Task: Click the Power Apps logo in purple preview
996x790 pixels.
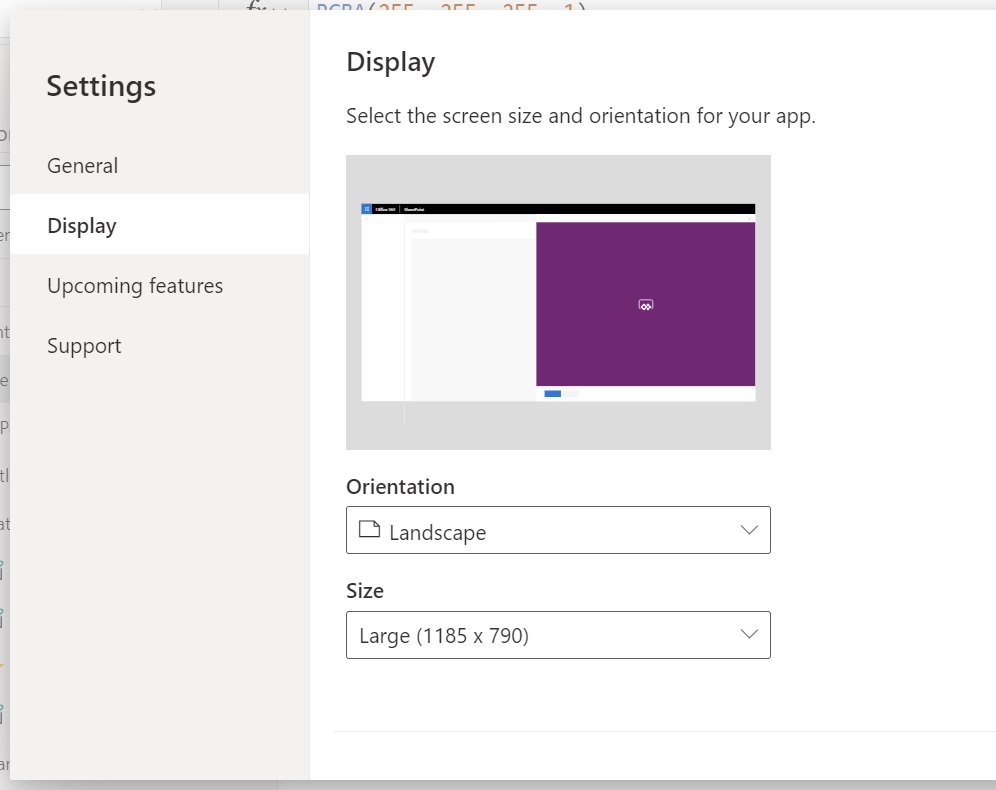Action: coord(645,305)
